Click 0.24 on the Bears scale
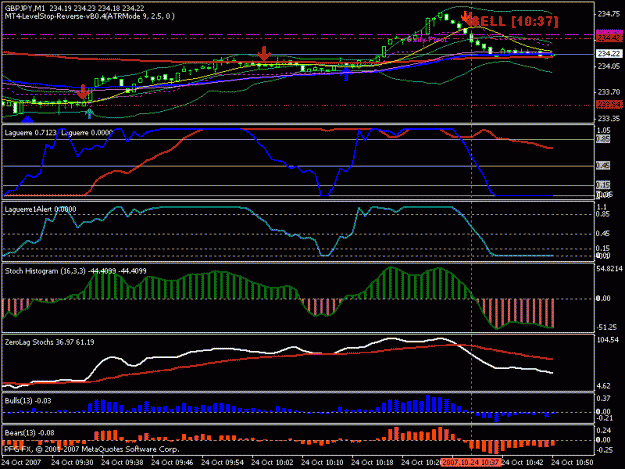 (x=604, y=430)
